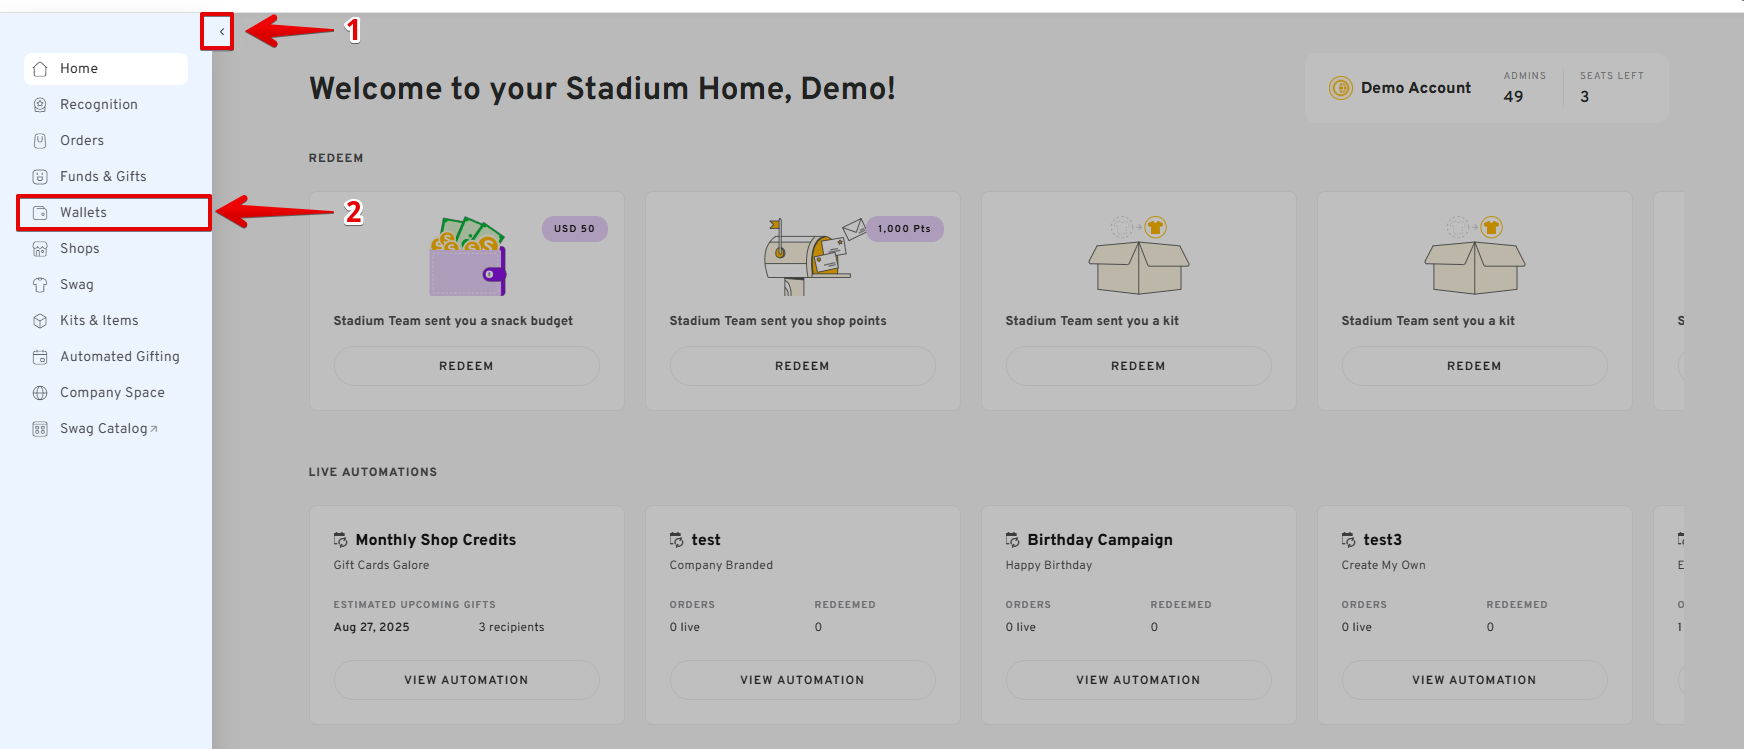Select the Funds & Gifts icon
This screenshot has width=1744, height=749.
click(40, 177)
